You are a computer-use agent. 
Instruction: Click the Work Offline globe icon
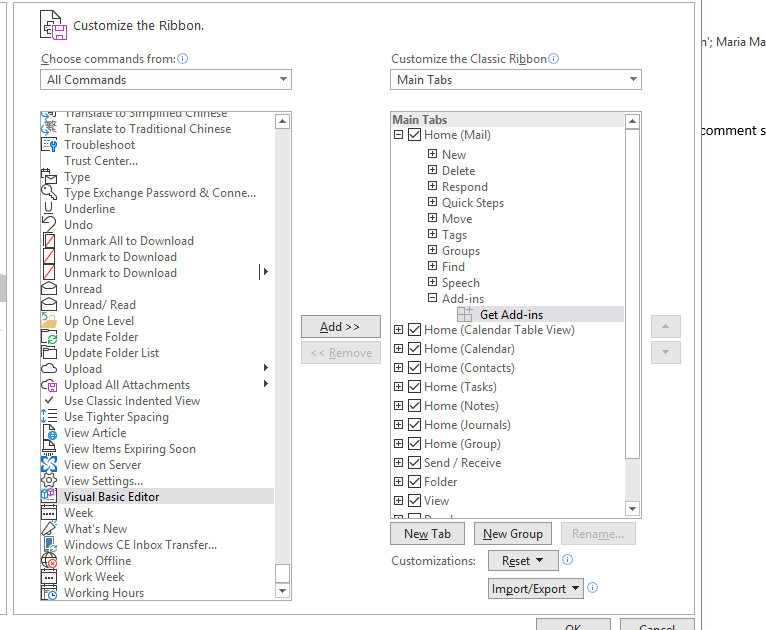tap(49, 561)
